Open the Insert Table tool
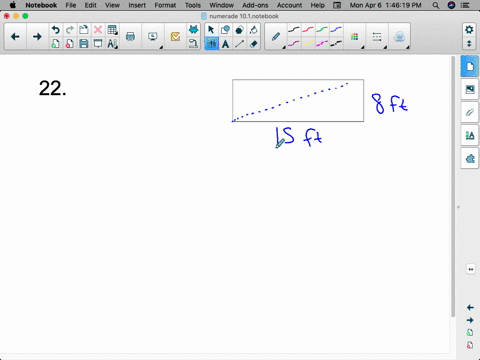Viewport: 480px width, 360px height. [112, 30]
